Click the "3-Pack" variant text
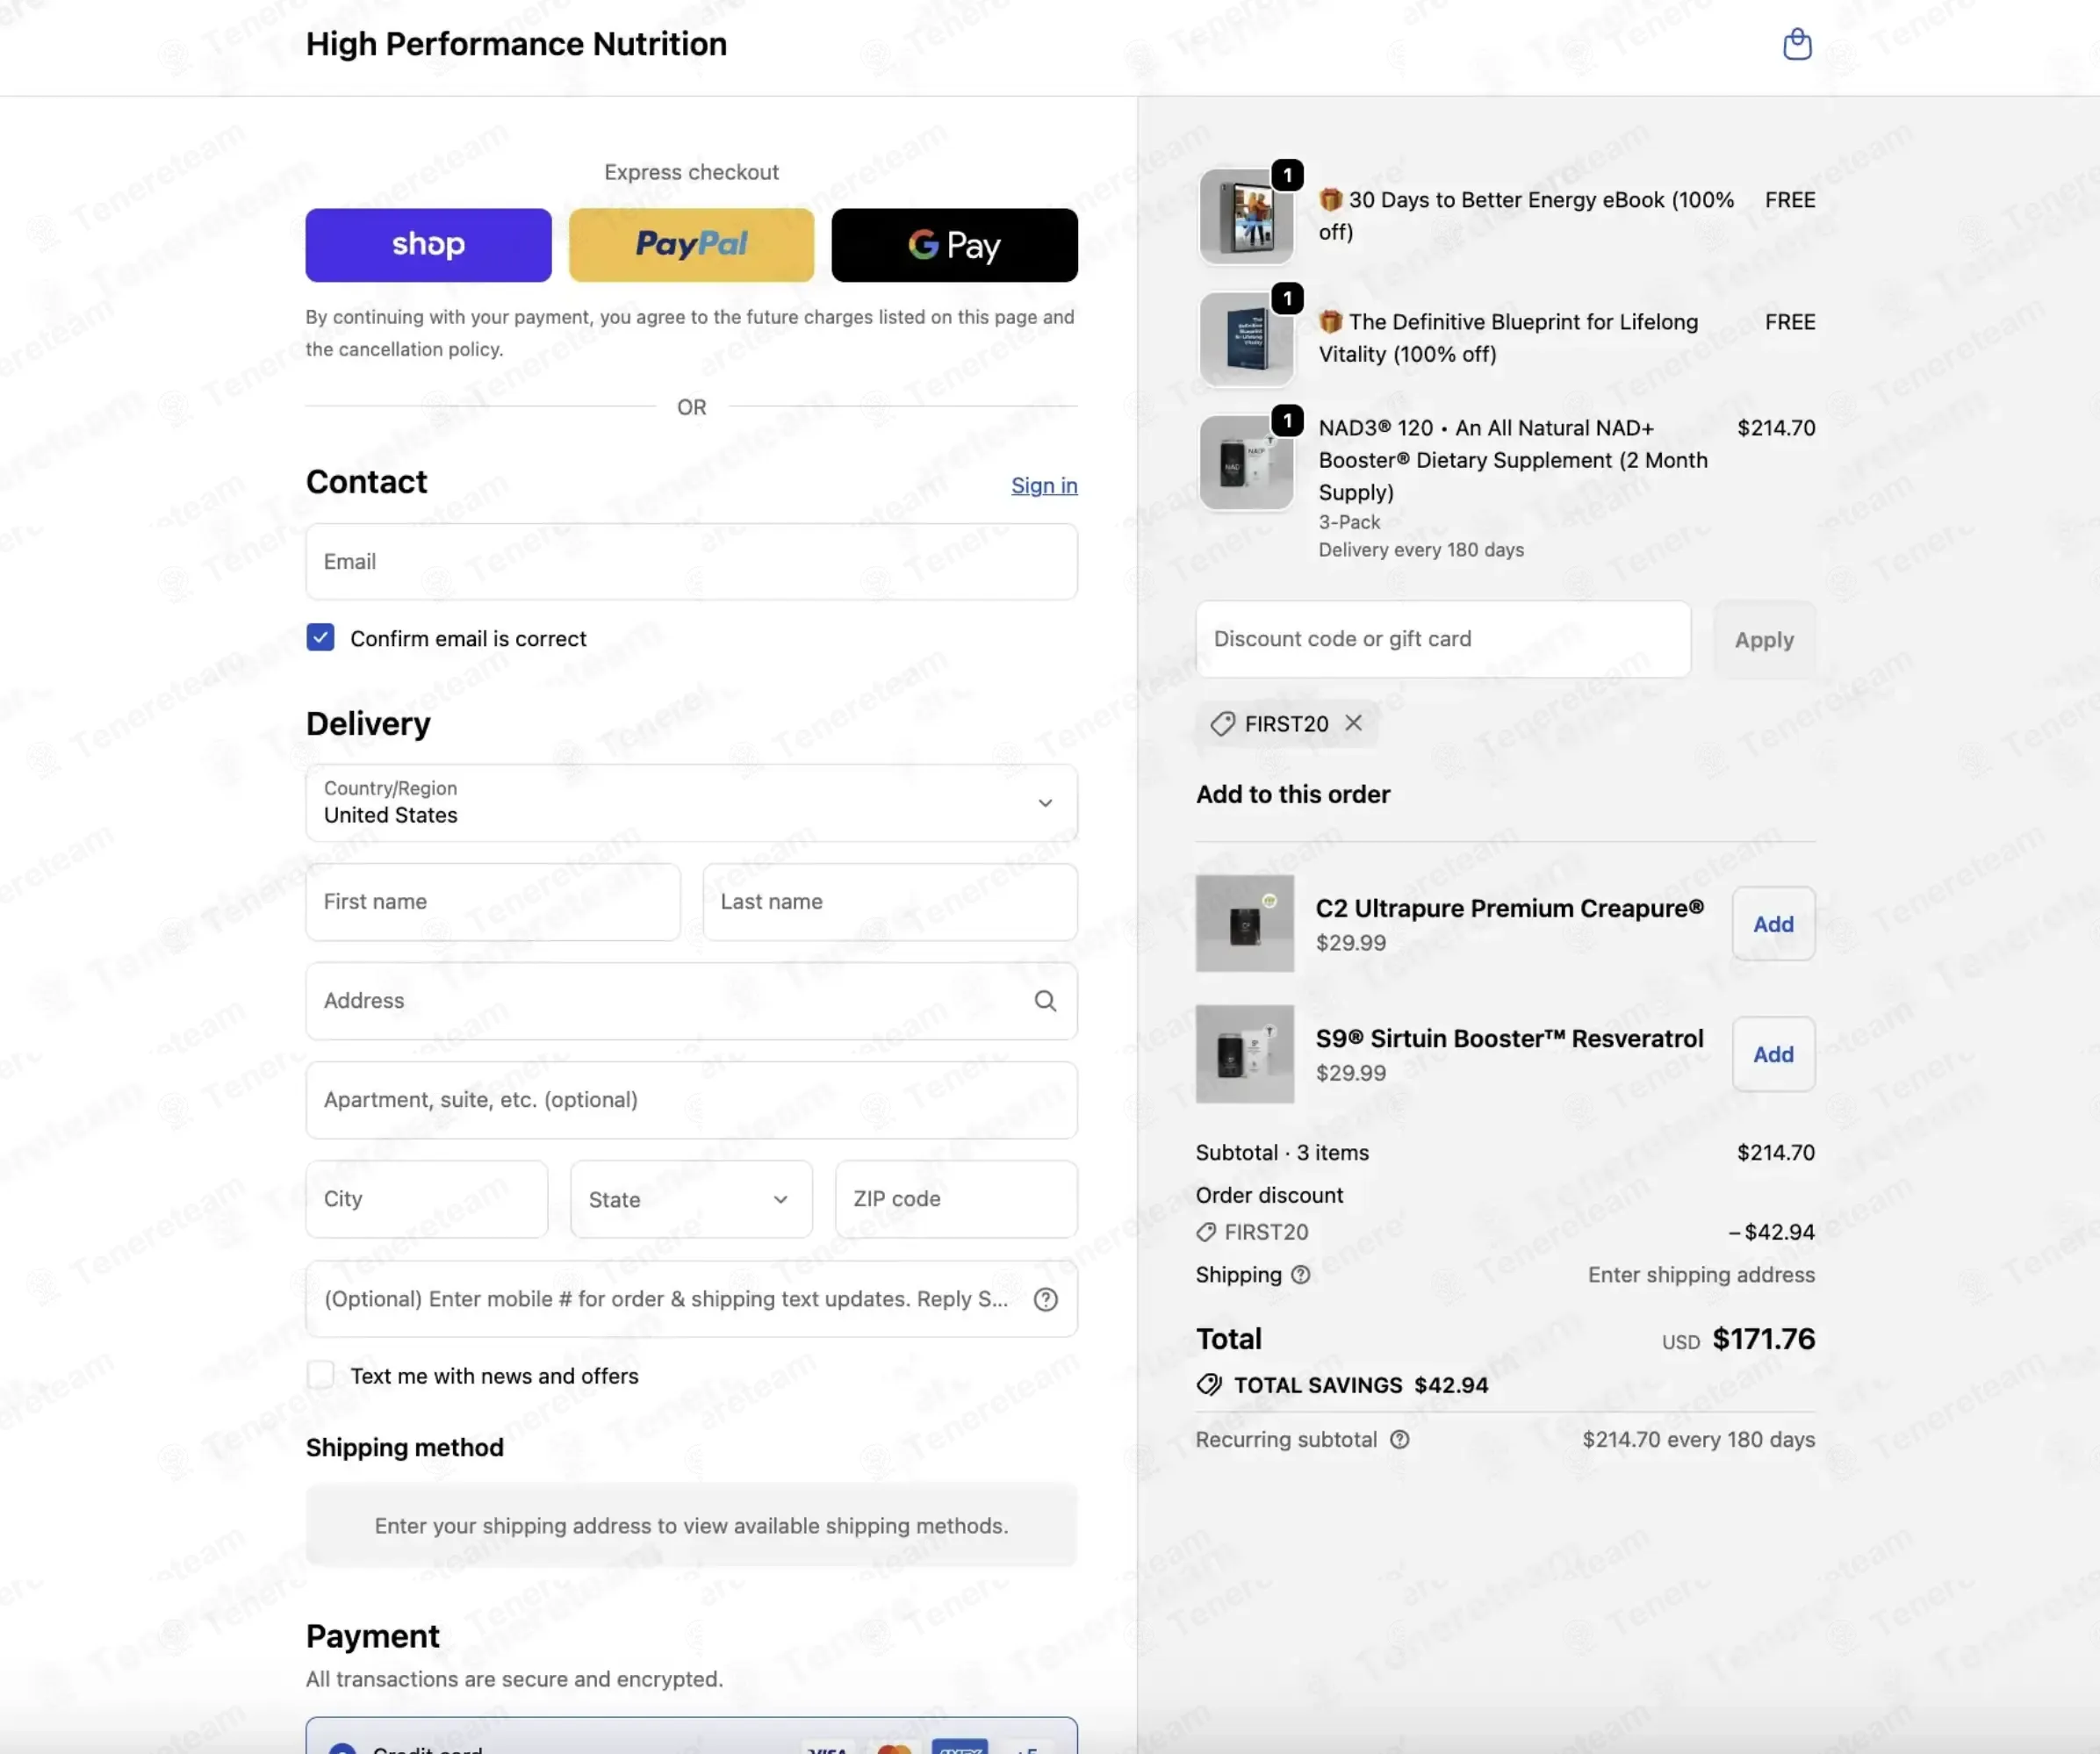2100x1754 pixels. (1349, 522)
